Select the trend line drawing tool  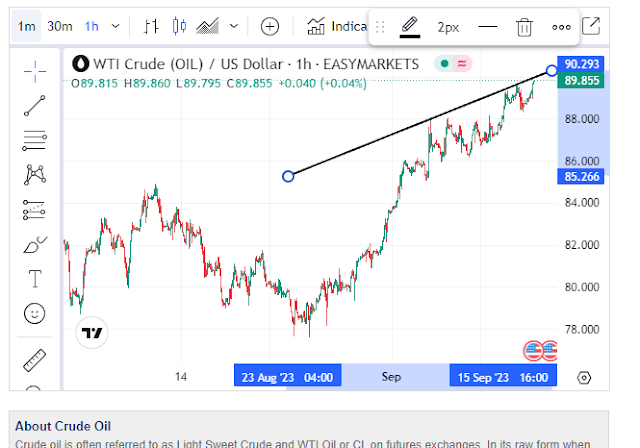pos(35,106)
